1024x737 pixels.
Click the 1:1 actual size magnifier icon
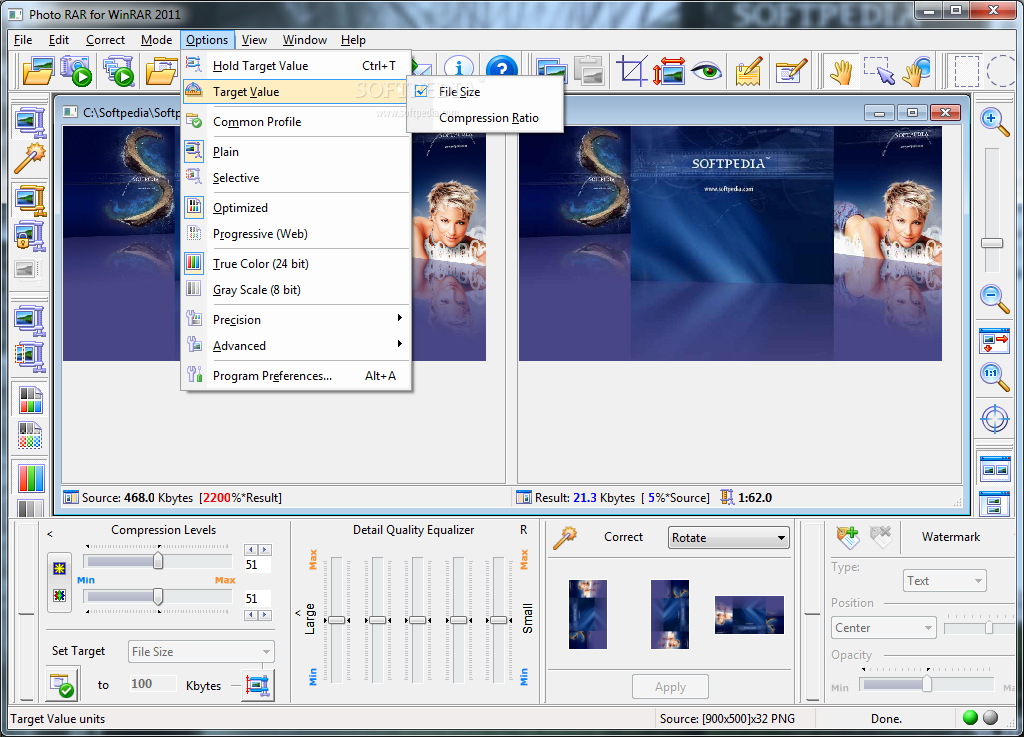pos(994,376)
